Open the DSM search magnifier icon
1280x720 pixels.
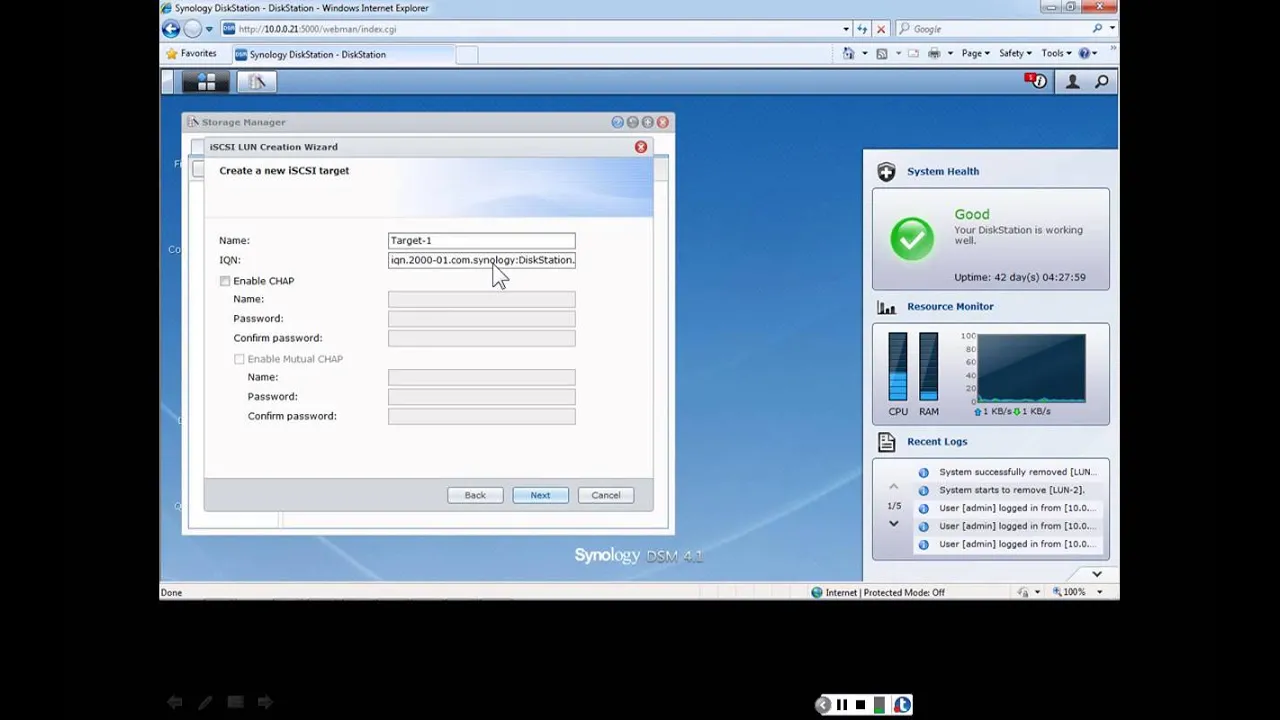pos(1101,82)
